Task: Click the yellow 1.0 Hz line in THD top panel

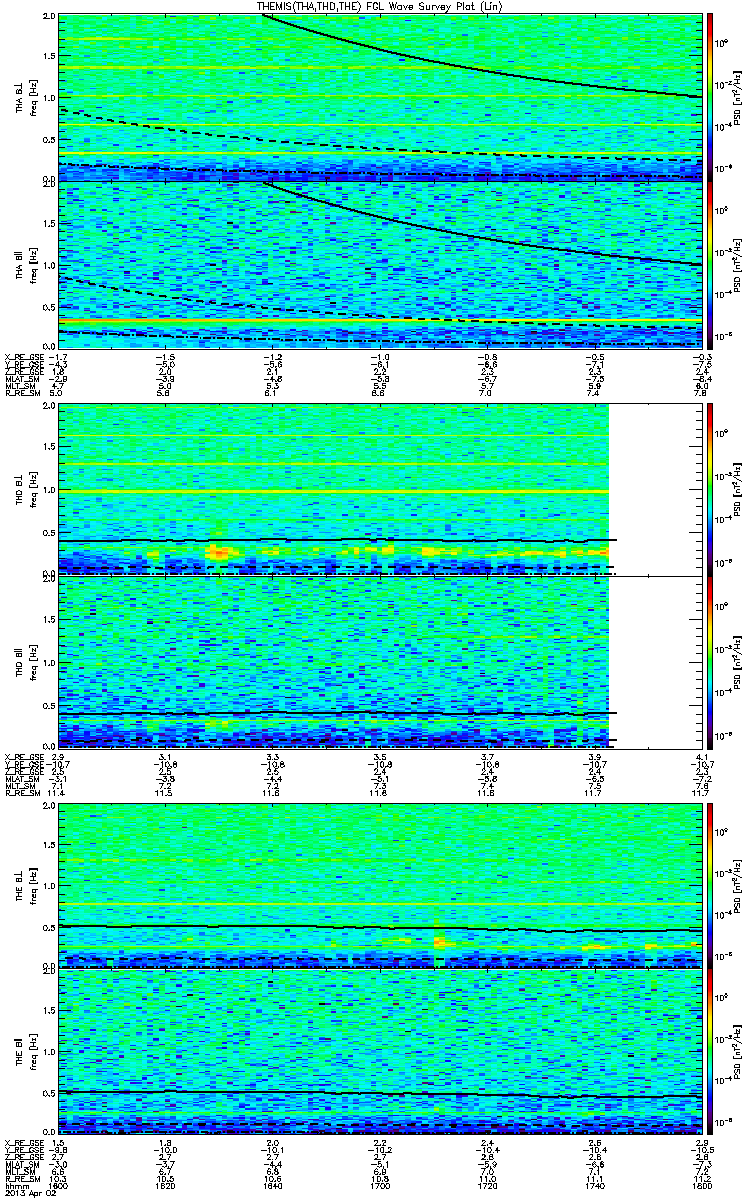Action: point(334,492)
